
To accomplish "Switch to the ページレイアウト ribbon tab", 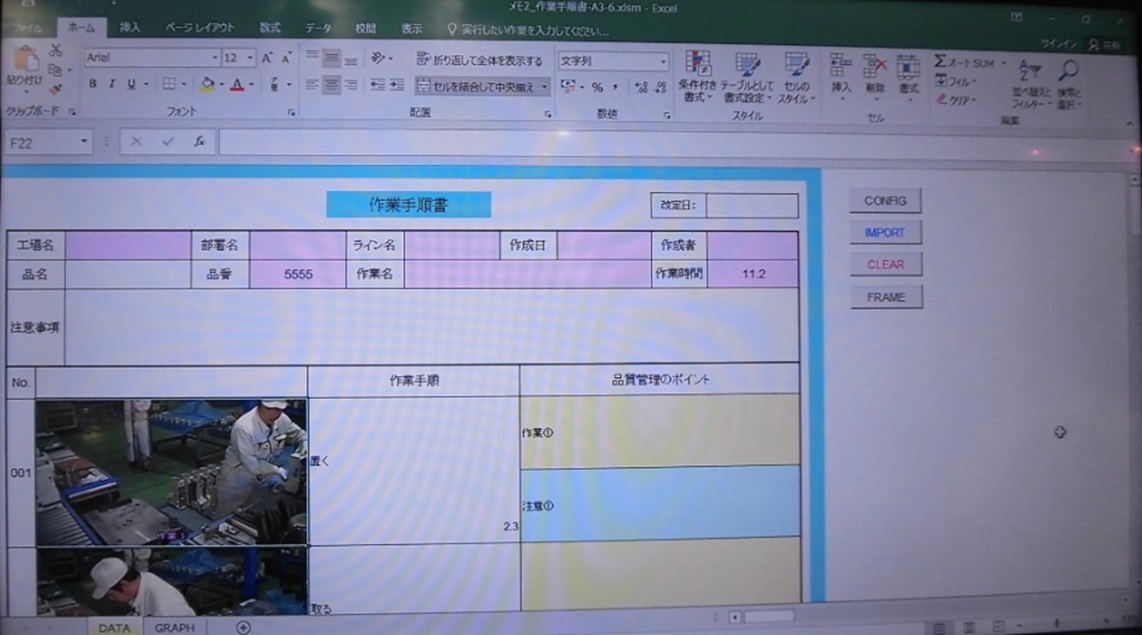I will (x=200, y=28).
